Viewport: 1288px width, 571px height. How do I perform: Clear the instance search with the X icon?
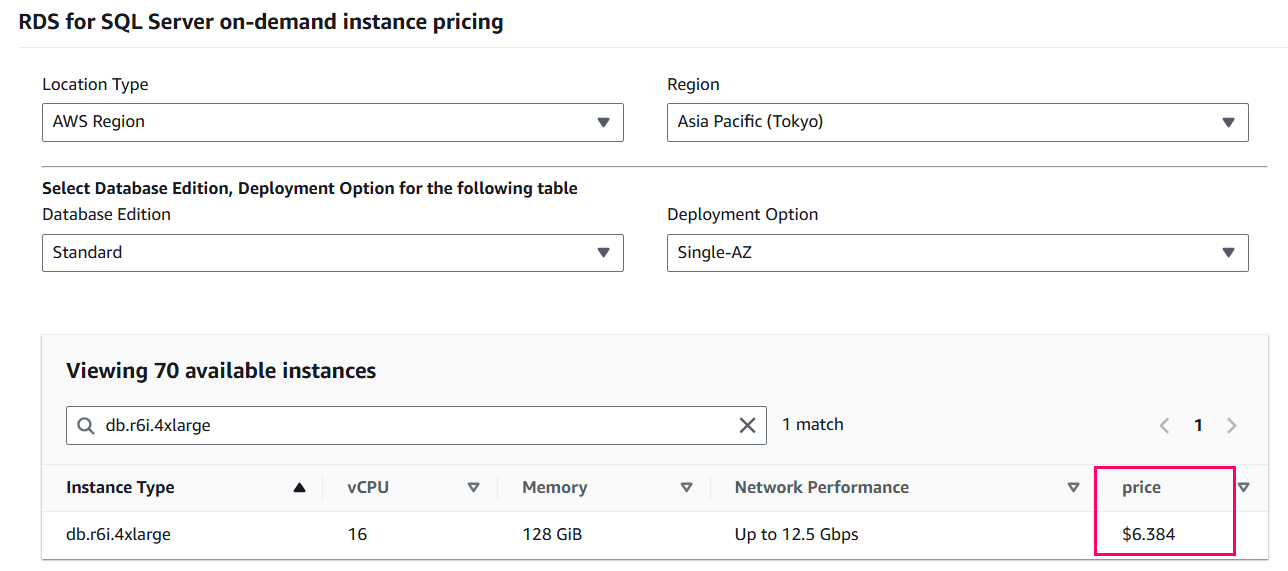[x=747, y=425]
